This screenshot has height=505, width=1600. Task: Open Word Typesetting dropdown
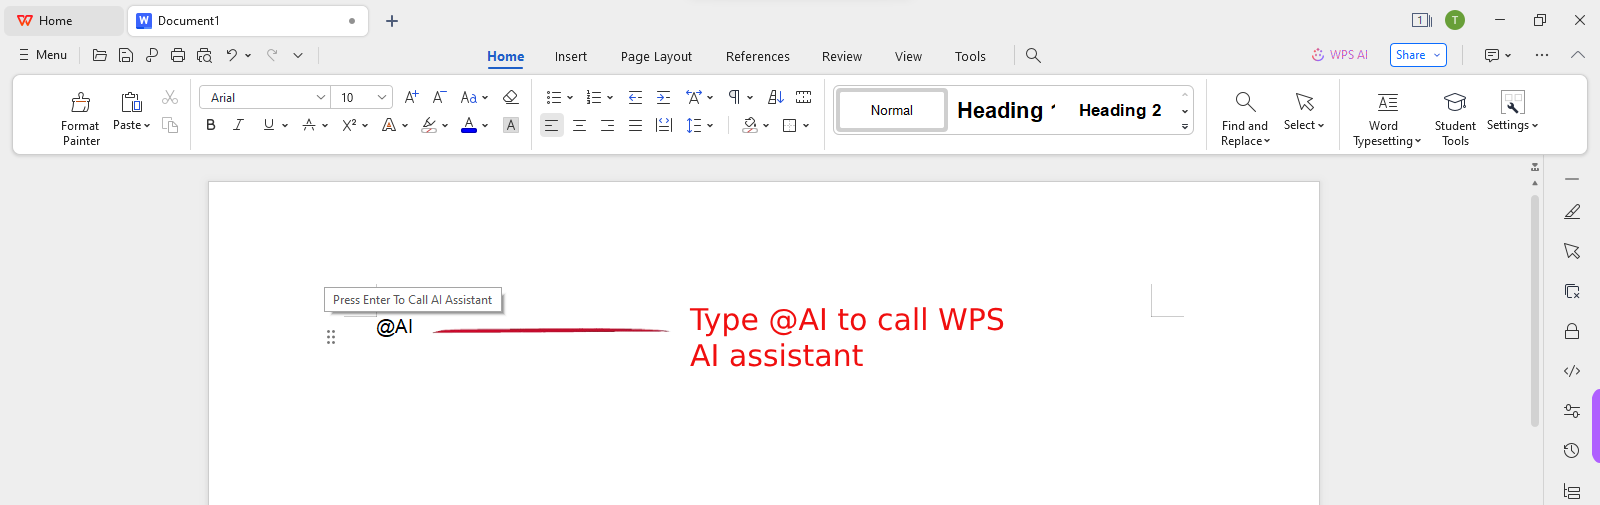(x=1387, y=134)
